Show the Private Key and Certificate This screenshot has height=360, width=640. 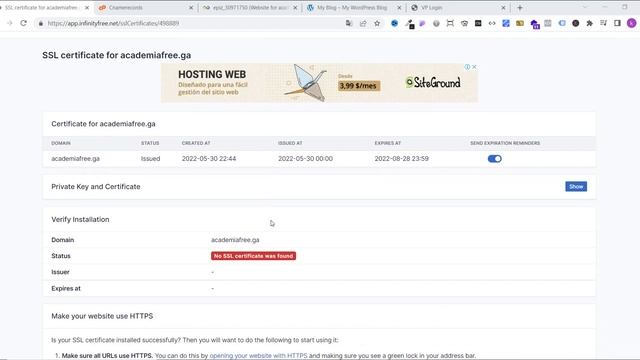[x=576, y=187]
